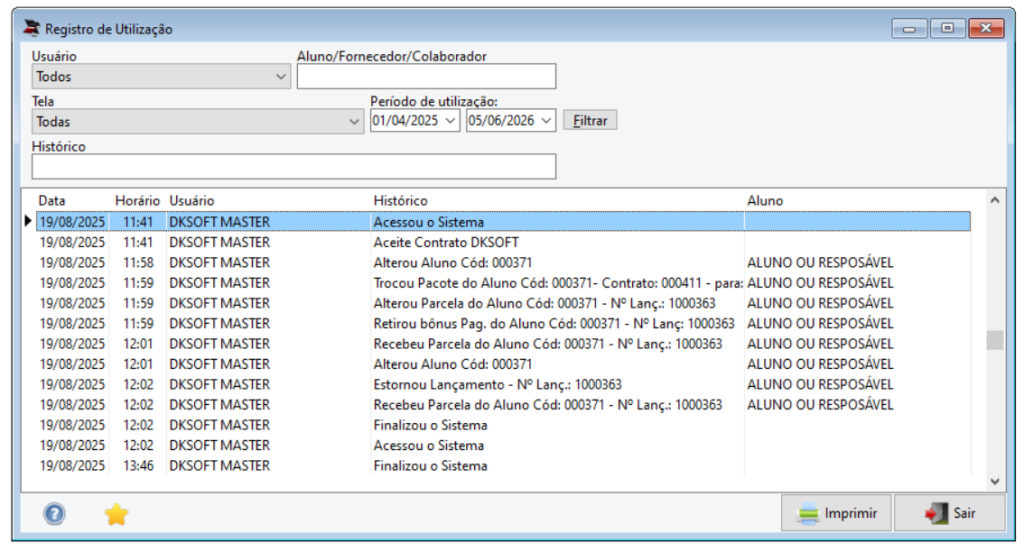Open the Tela dropdown showing Todas
The image size is (1024, 552).
197,122
